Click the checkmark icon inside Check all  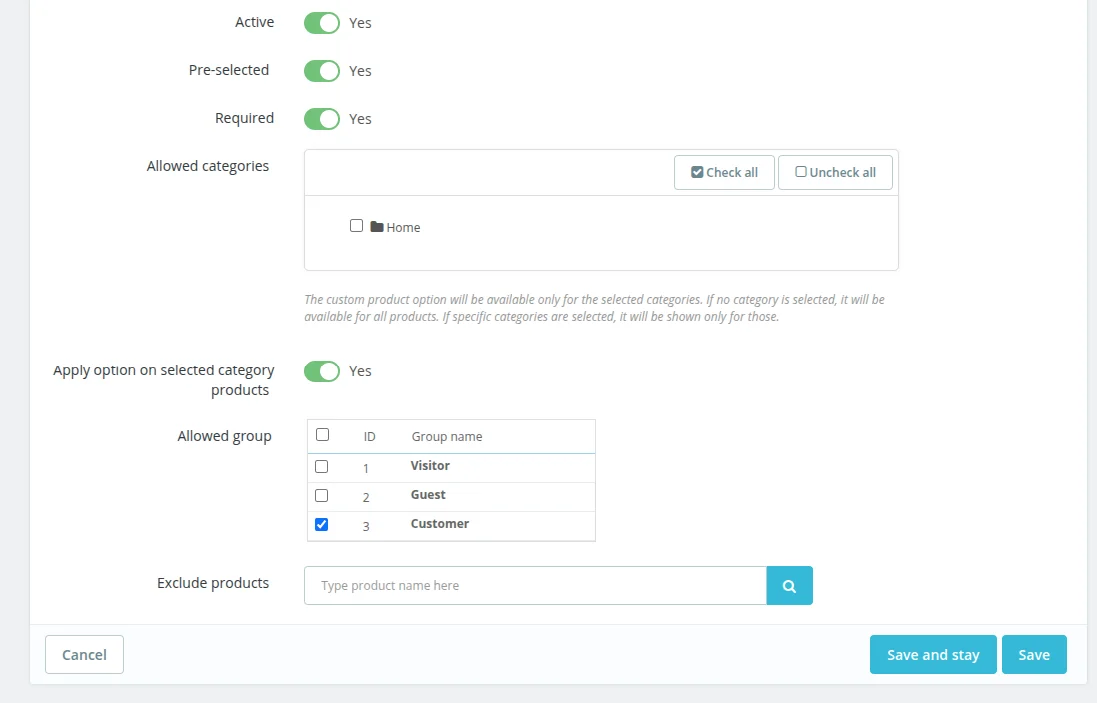(697, 171)
